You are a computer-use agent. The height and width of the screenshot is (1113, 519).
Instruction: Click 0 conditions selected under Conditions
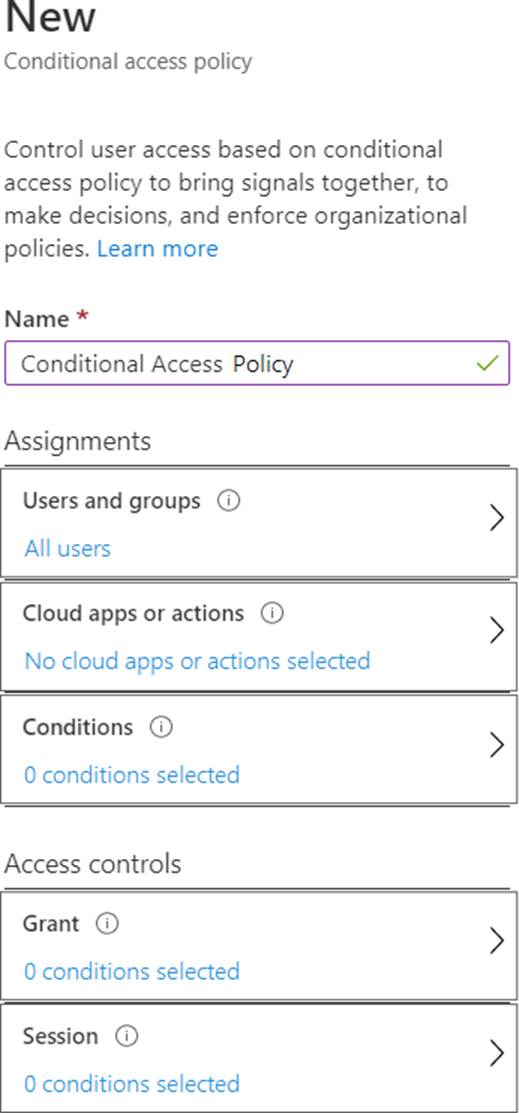click(x=132, y=774)
